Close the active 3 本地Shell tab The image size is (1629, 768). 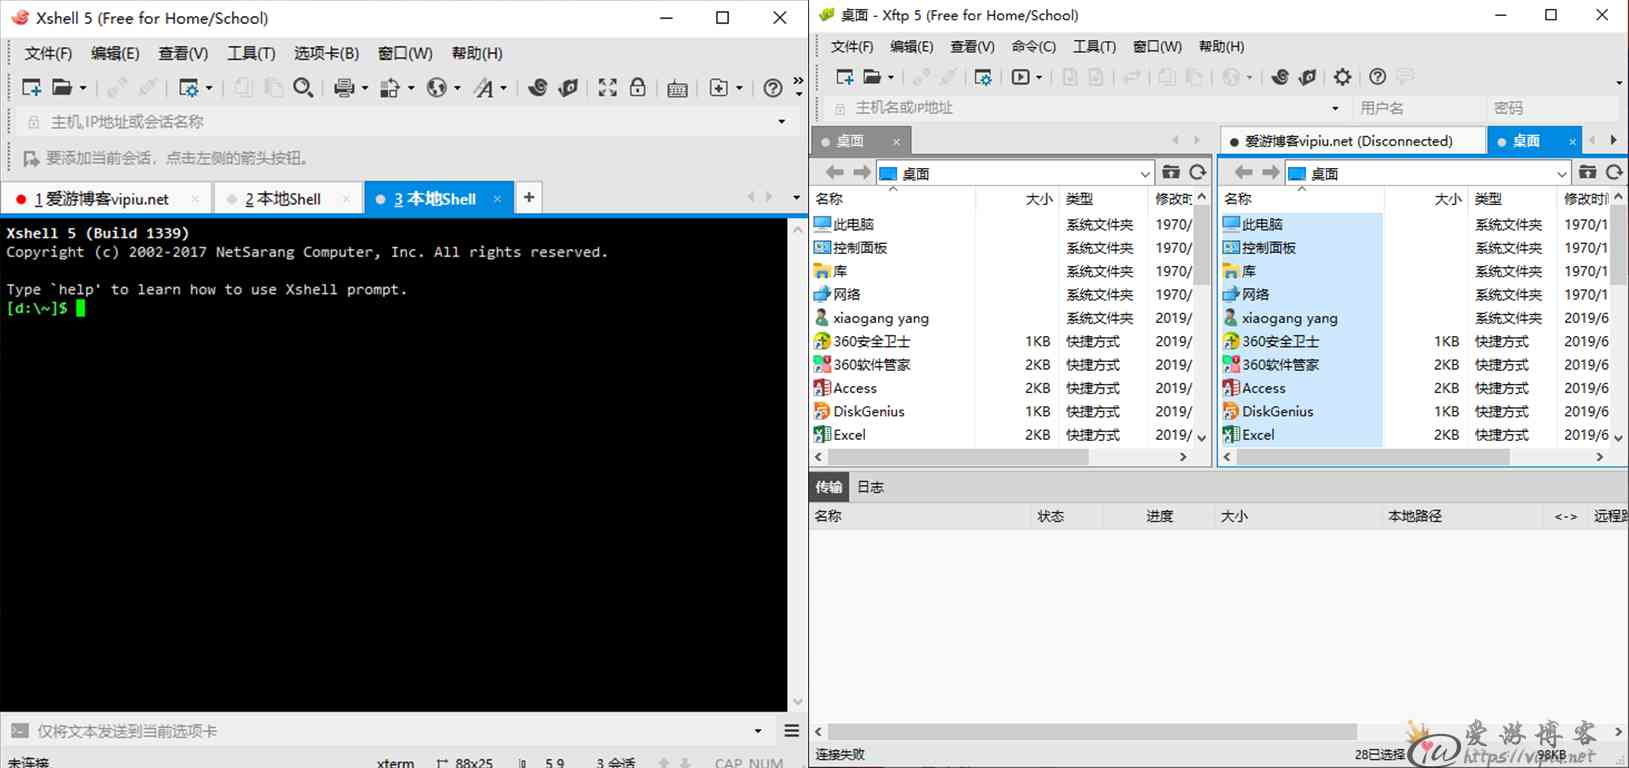pyautogui.click(x=497, y=199)
